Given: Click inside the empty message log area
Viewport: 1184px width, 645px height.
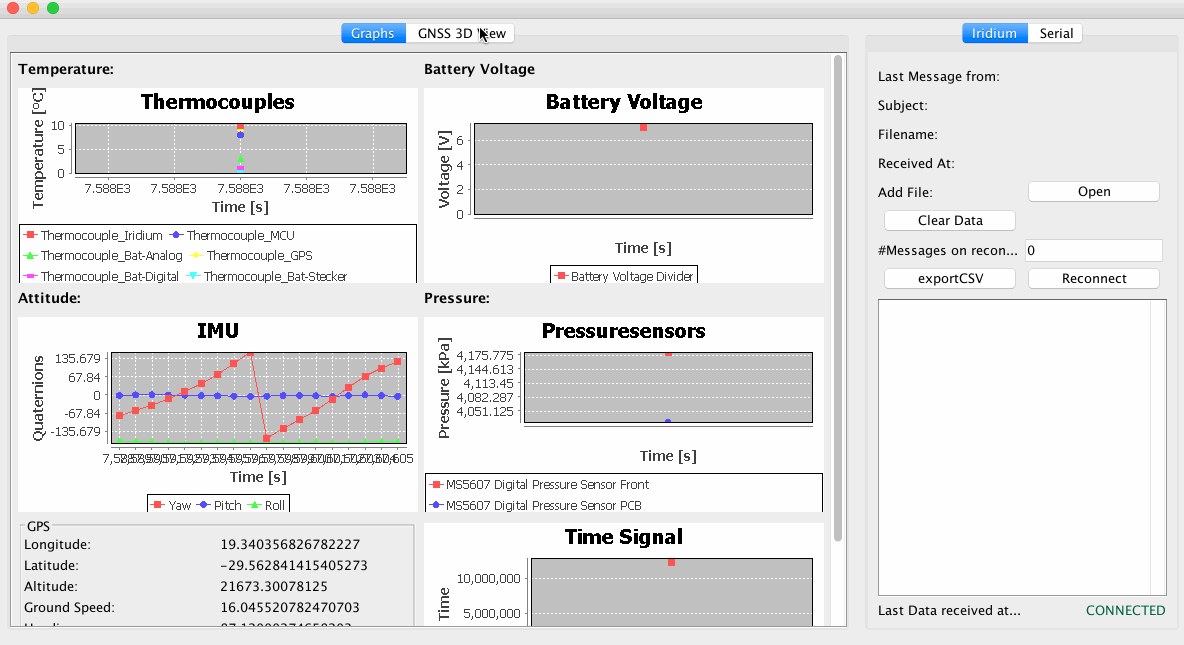Looking at the screenshot, I should coord(1013,447).
